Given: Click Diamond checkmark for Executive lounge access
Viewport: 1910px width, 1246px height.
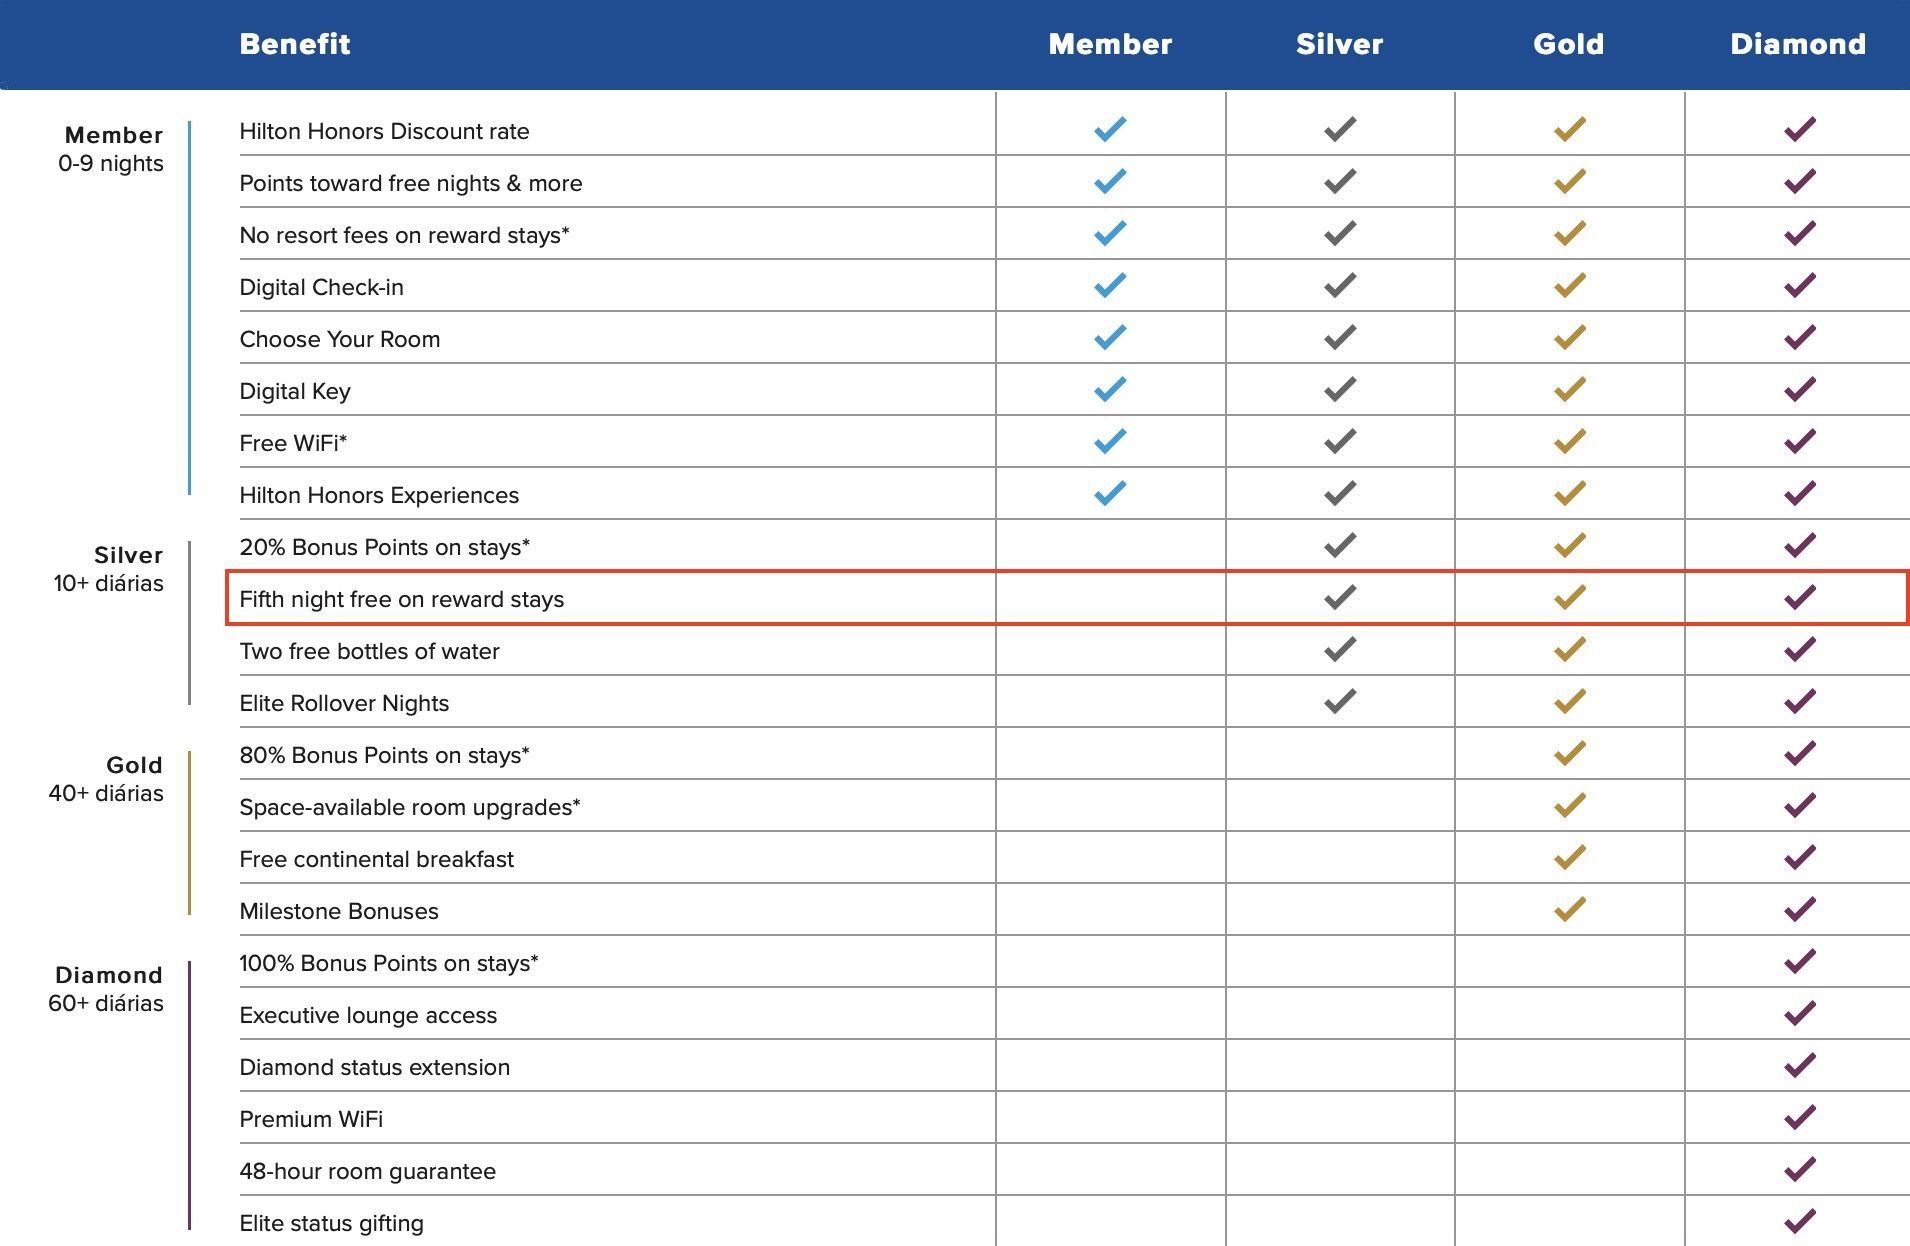Looking at the screenshot, I should (x=1800, y=1013).
